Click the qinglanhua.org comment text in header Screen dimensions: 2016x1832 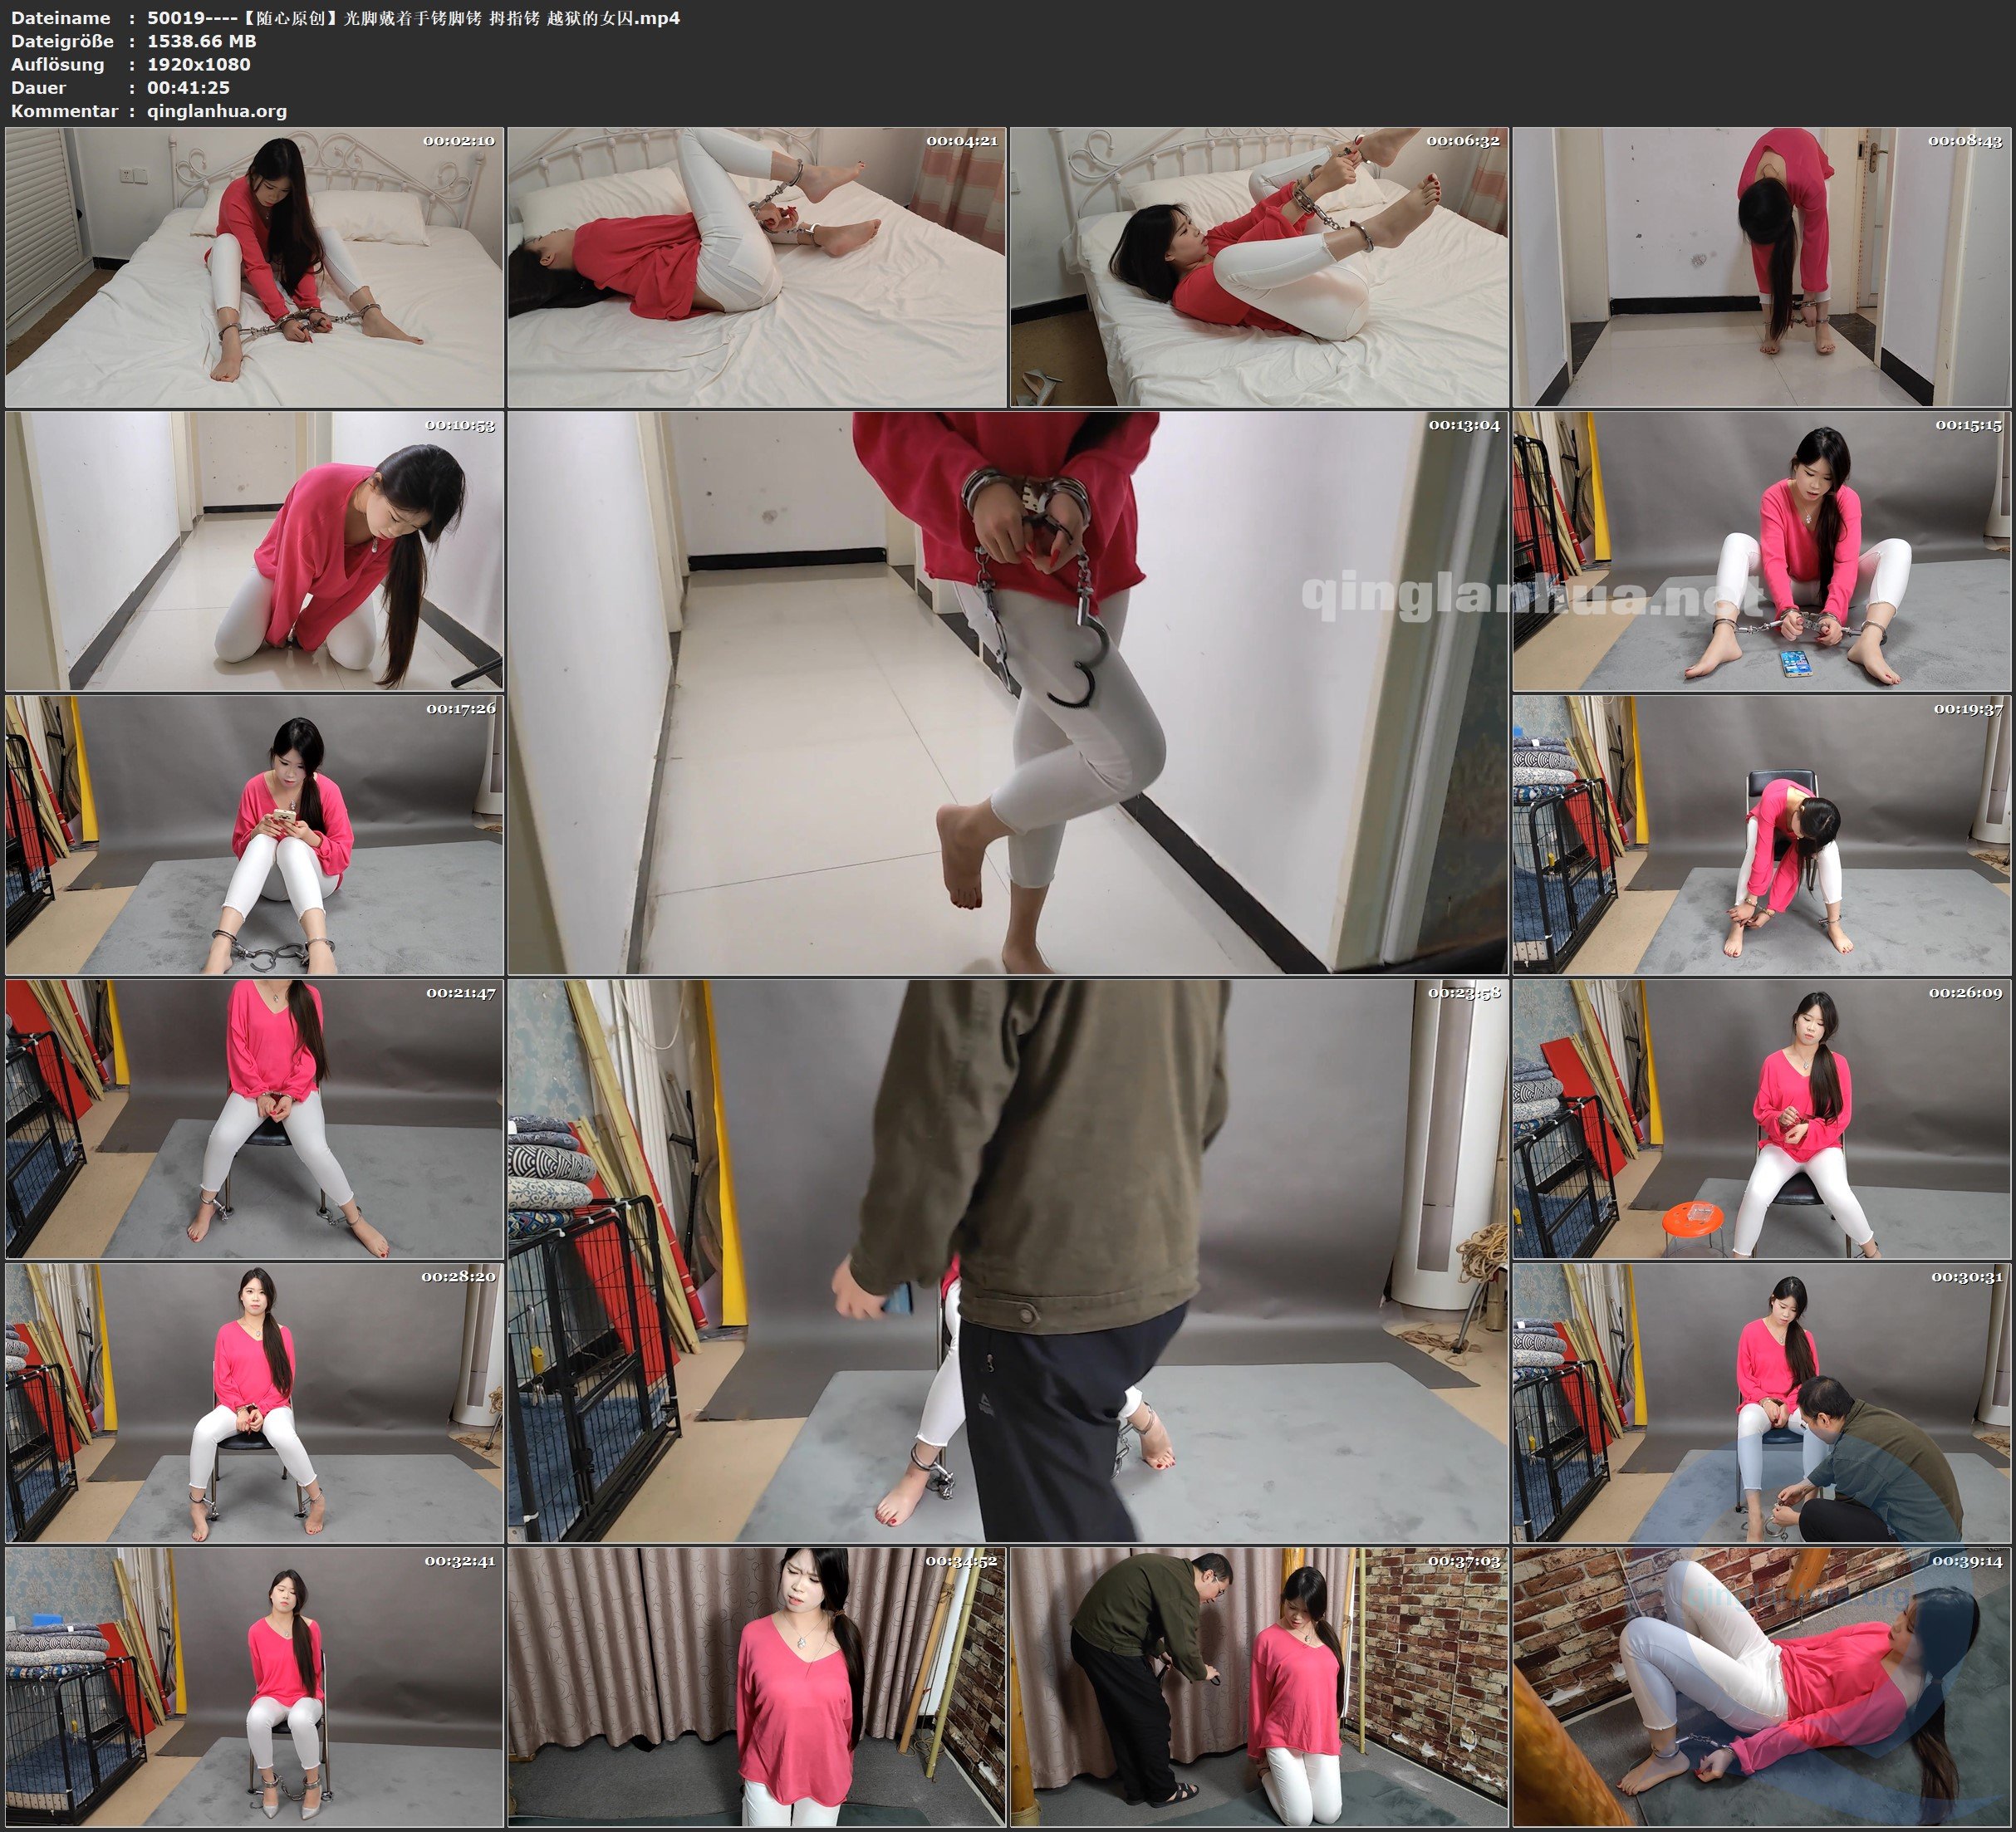(x=217, y=111)
